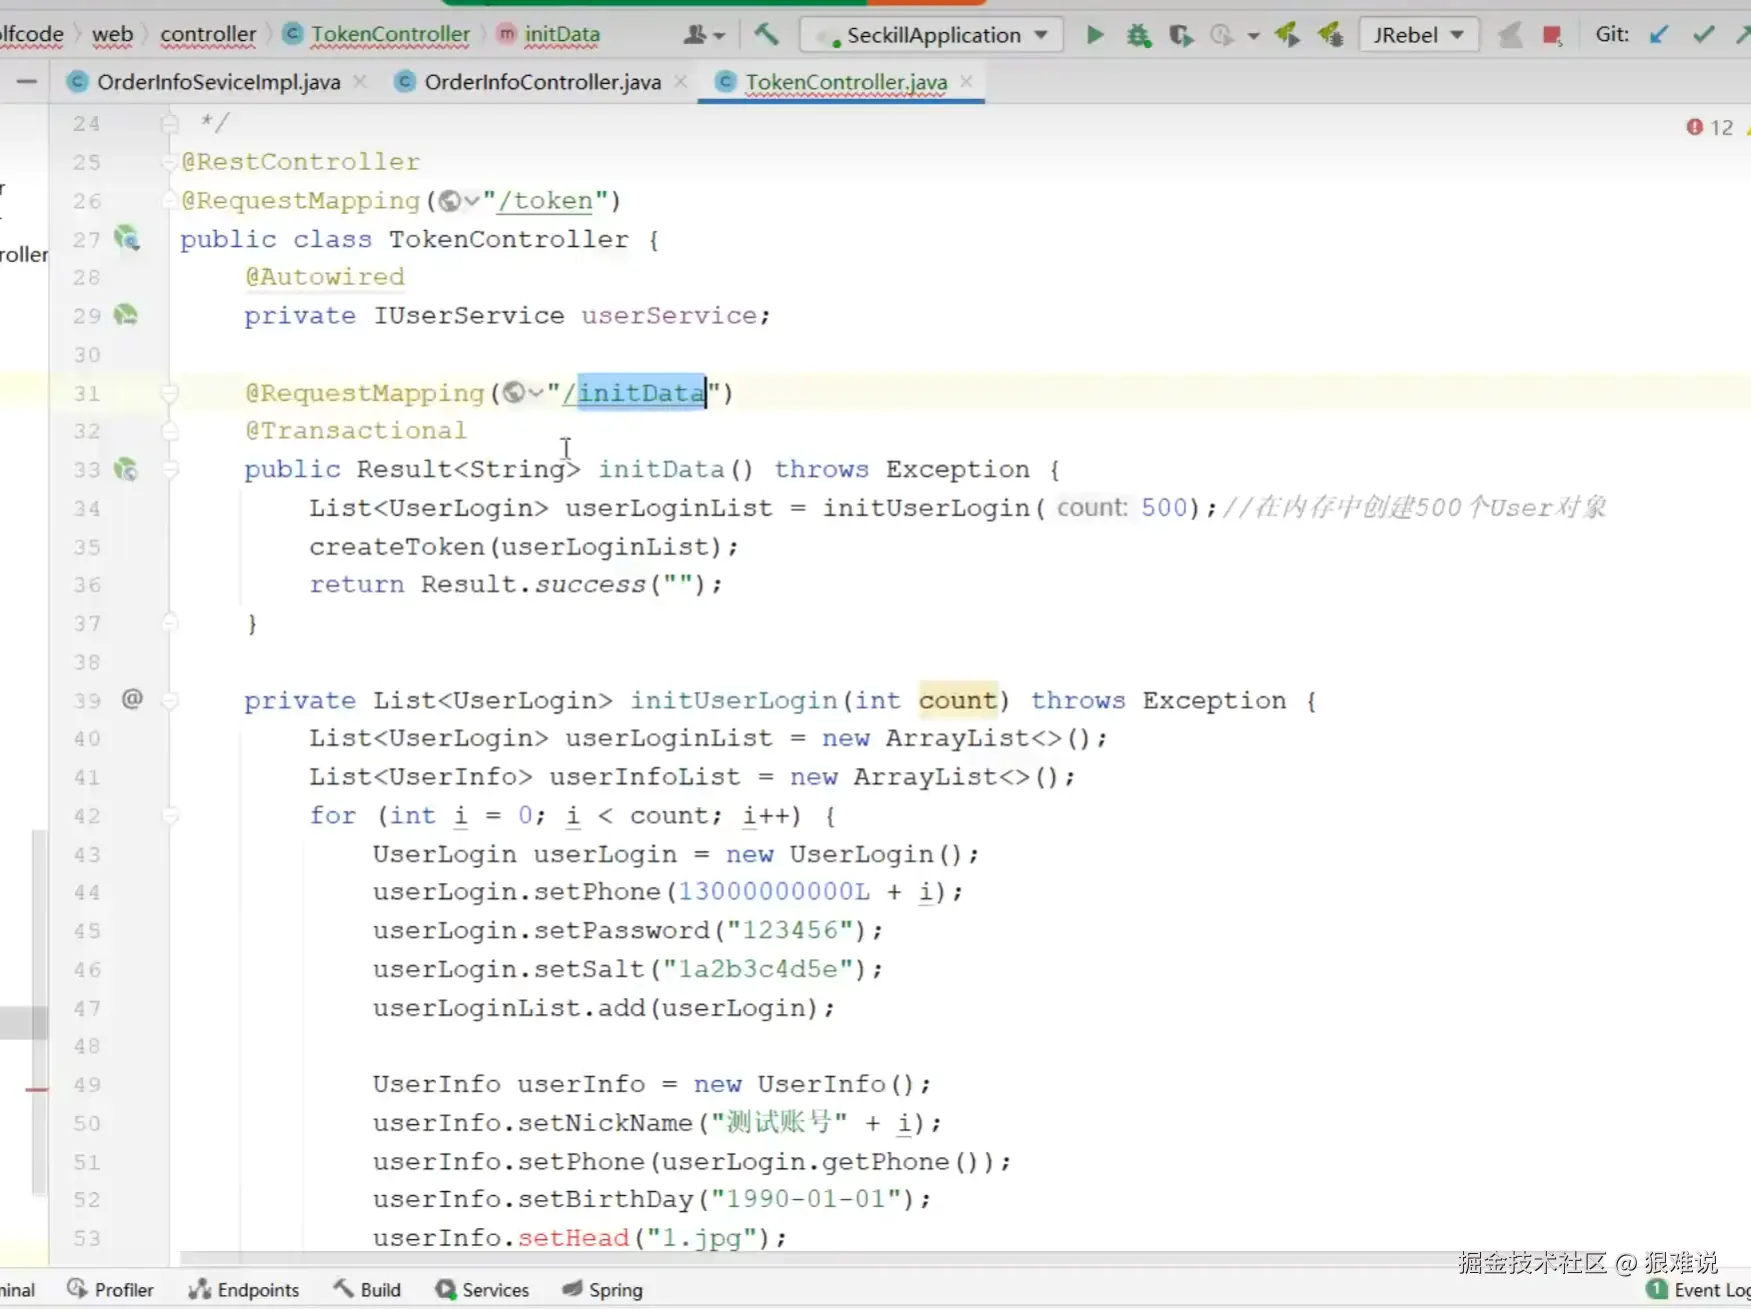Viewport: 1751px width, 1309px height.
Task: Click the Git commit checkmark icon
Action: coord(1703,35)
